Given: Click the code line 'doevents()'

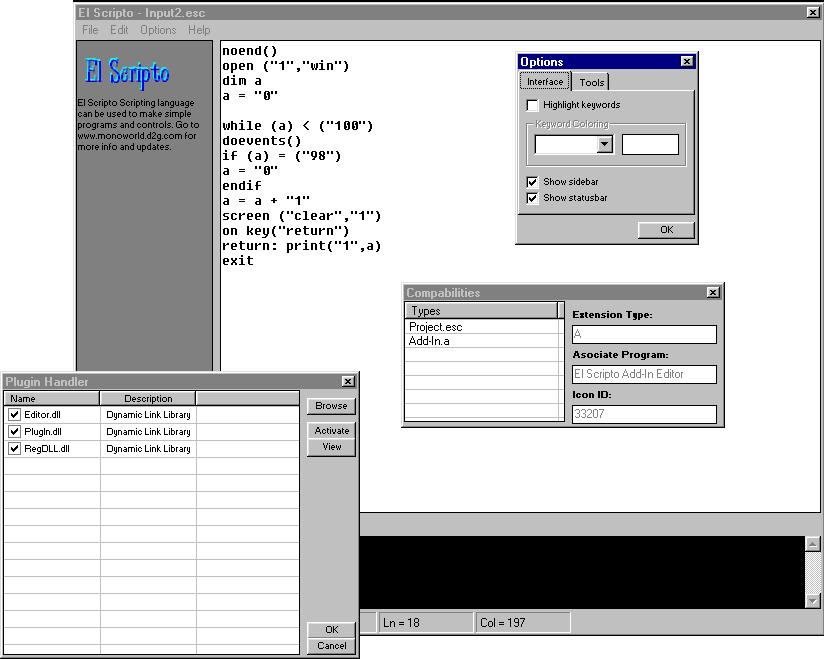Looking at the screenshot, I should point(262,141).
